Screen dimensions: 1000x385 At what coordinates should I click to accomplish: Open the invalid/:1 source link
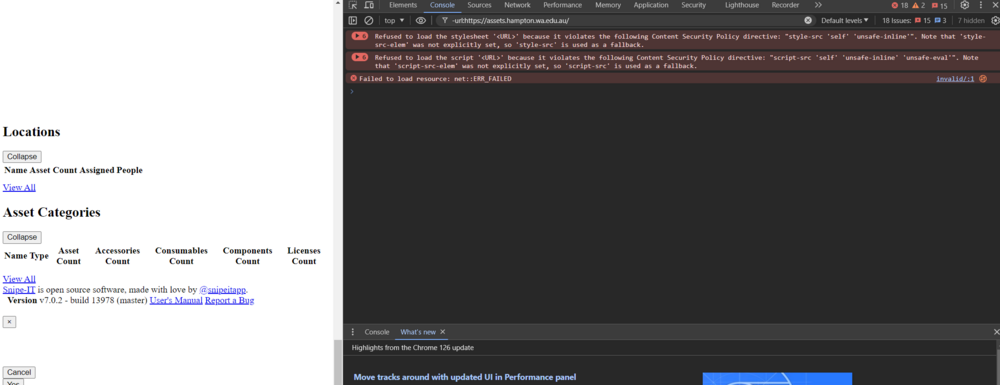coord(955,79)
